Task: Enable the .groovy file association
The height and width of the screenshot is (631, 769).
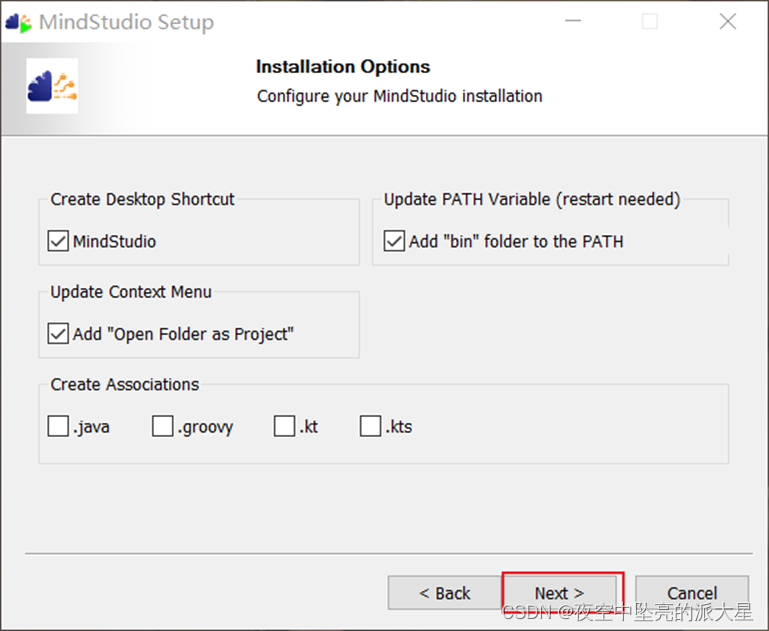Action: pyautogui.click(x=162, y=426)
